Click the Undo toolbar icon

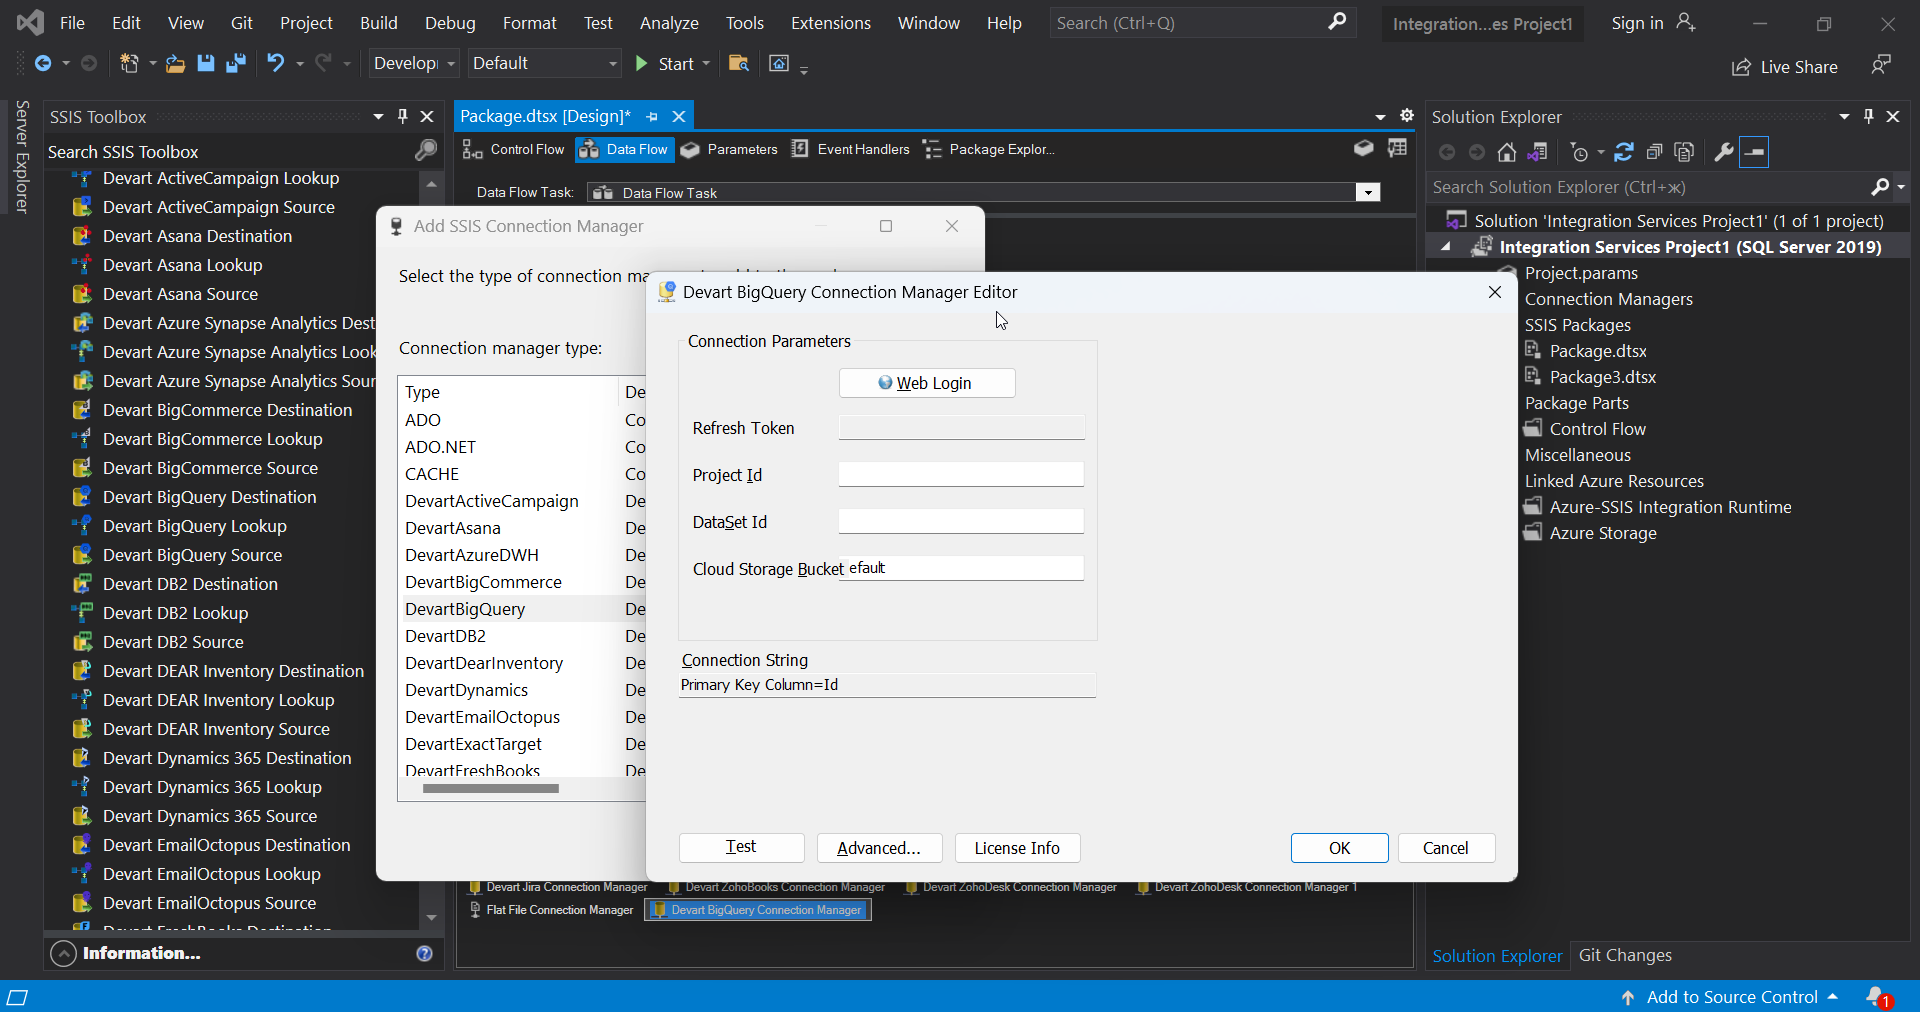tap(275, 63)
